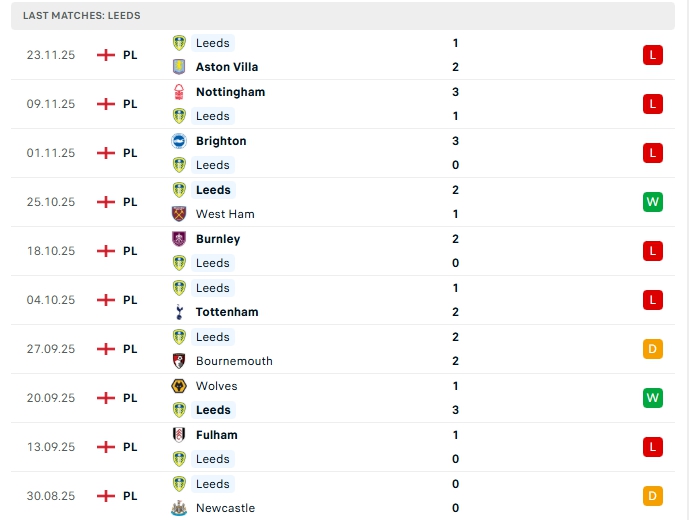Image resolution: width=689 pixels, height=520 pixels.
Task: Click the Nottingham Forest club crest
Action: point(179,92)
